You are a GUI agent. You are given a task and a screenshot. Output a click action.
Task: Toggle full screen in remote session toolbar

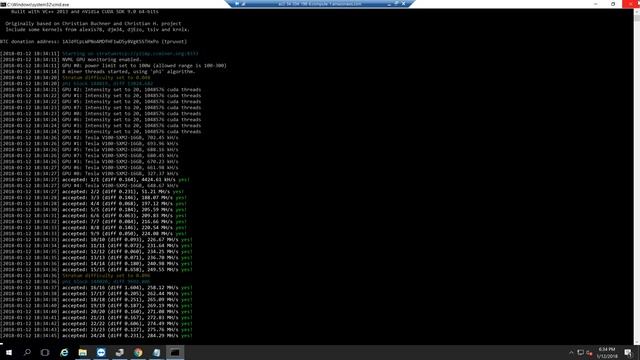pyautogui.click(x=396, y=3)
